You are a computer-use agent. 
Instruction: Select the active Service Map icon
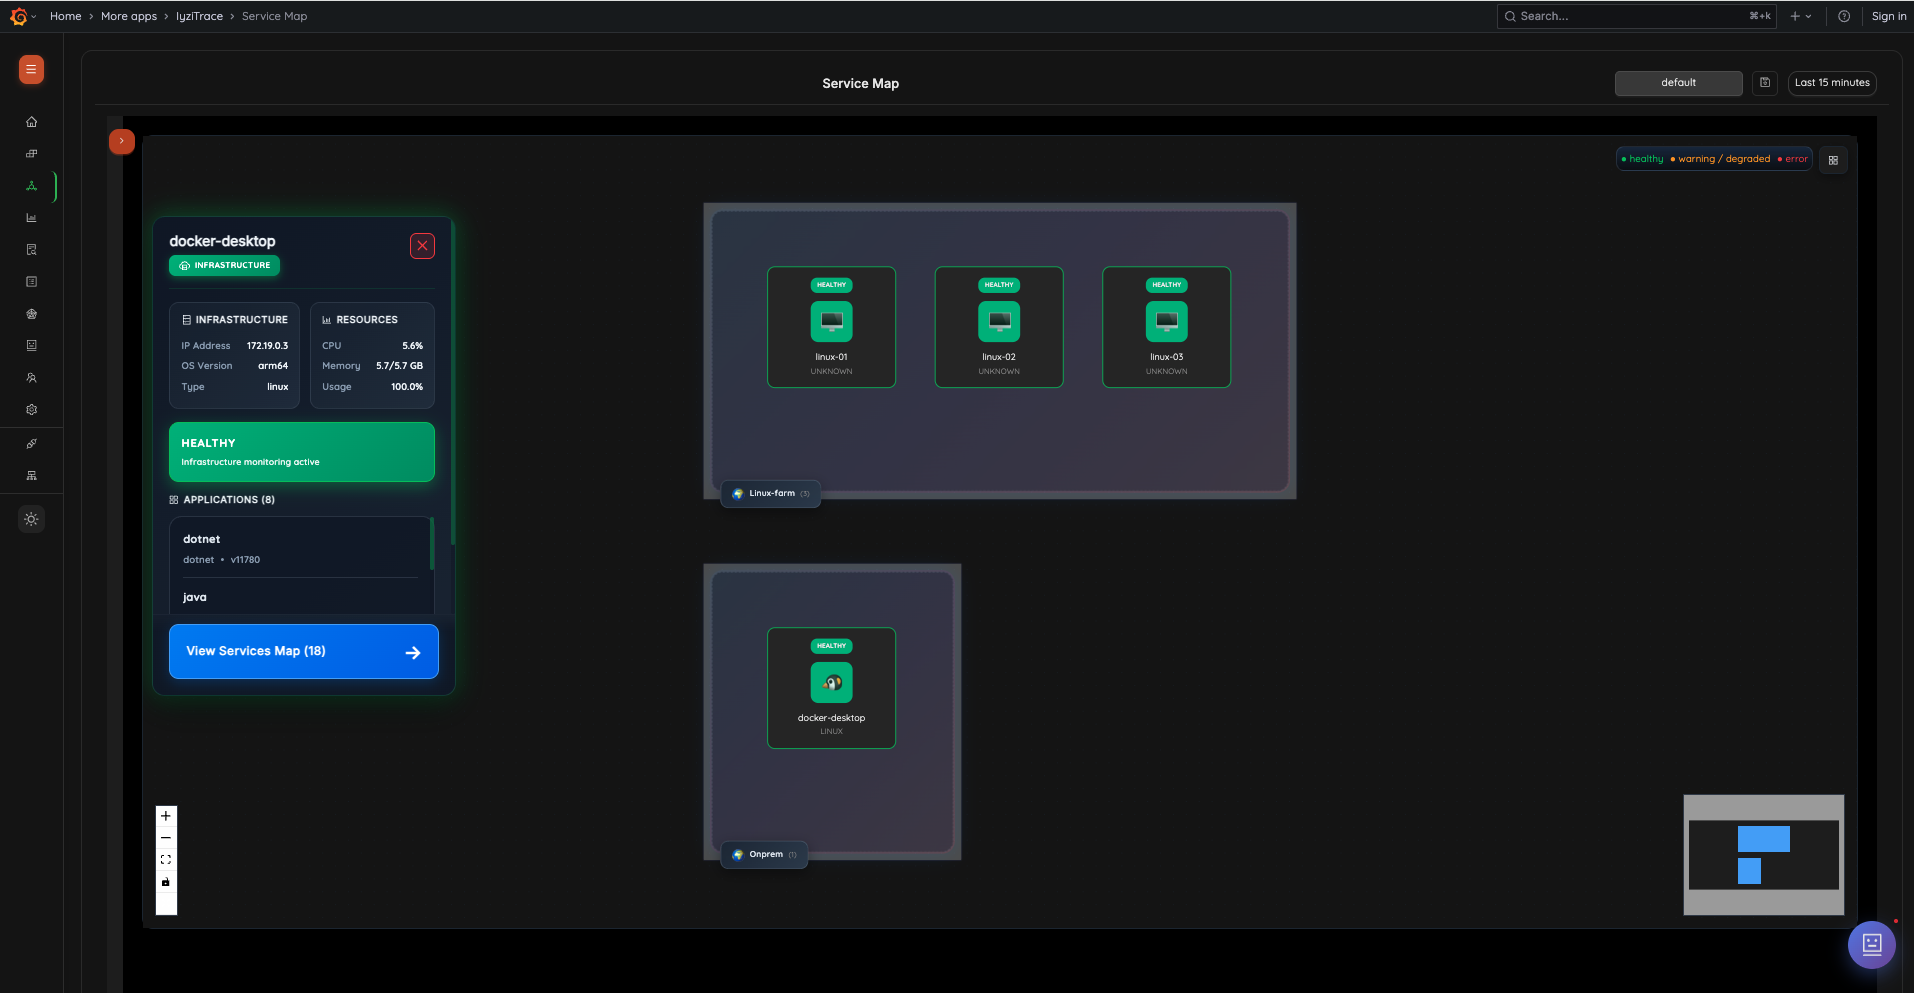point(31,185)
